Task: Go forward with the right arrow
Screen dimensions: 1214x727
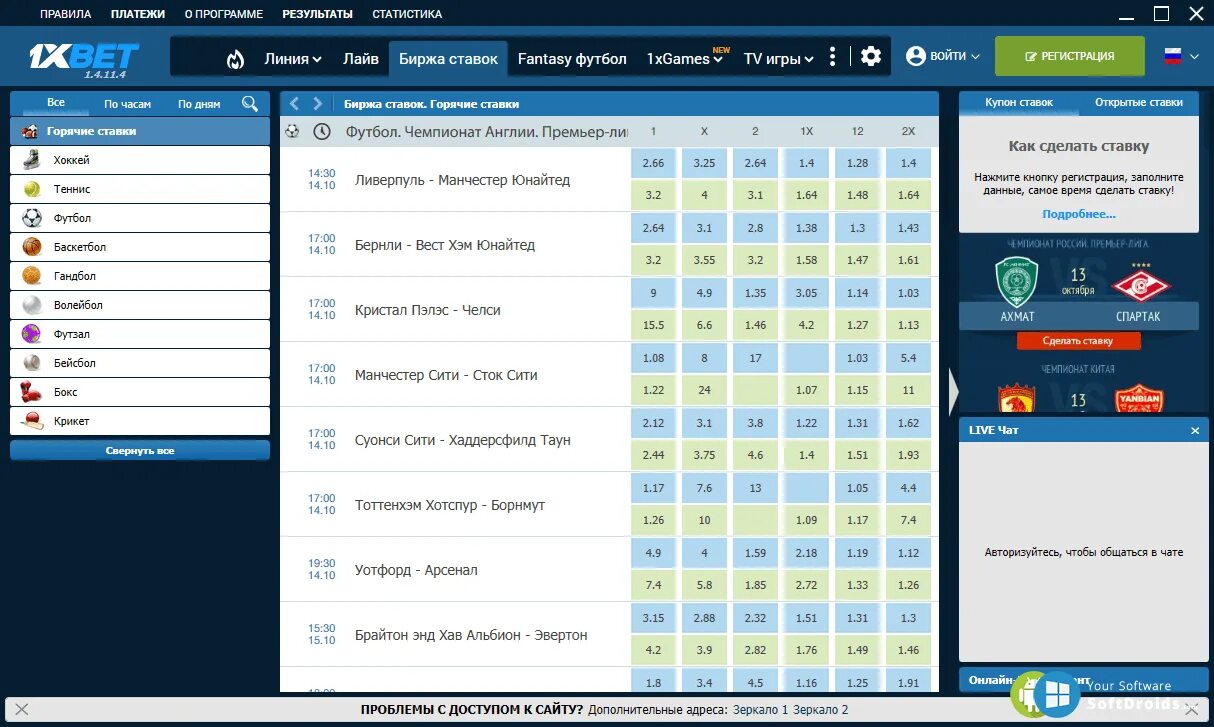Action: 318,103
